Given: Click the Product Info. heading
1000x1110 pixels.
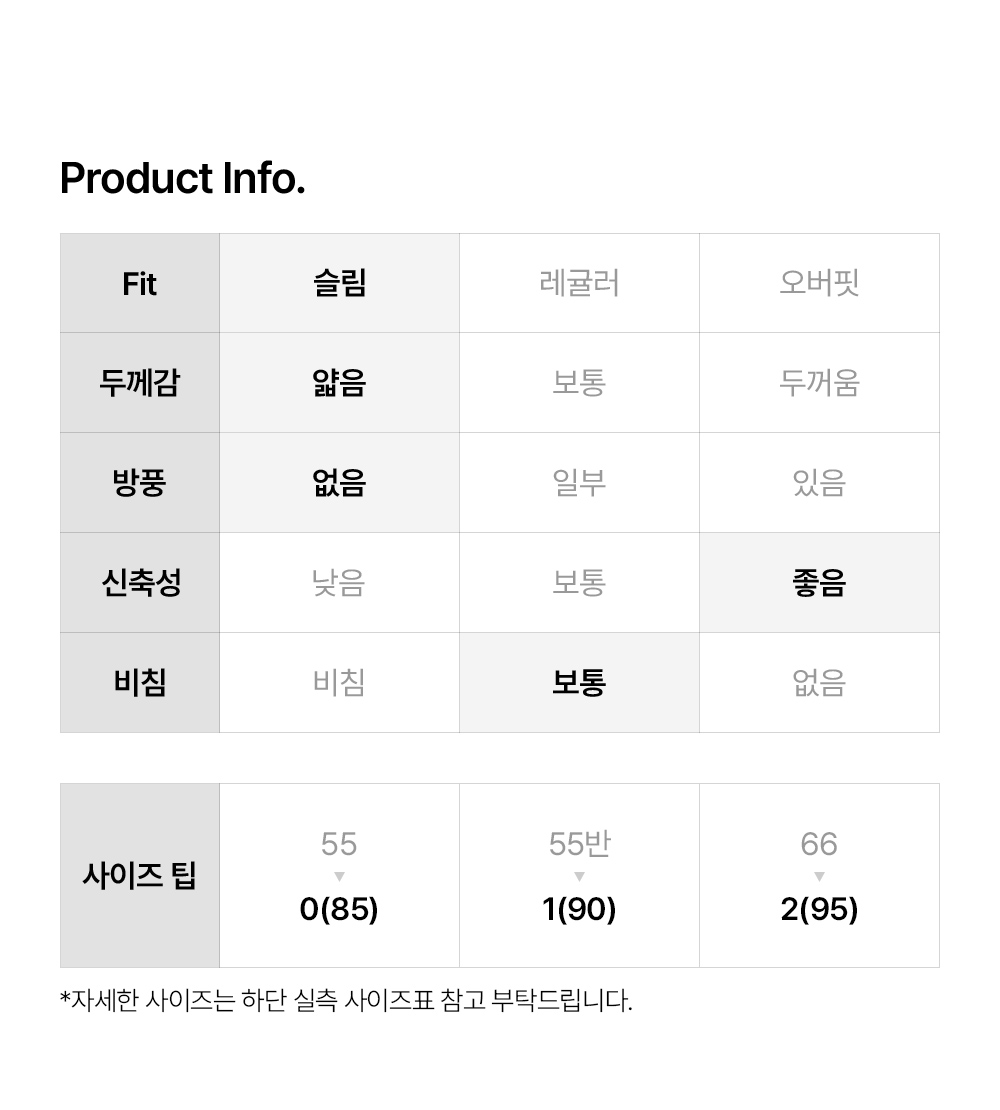Looking at the screenshot, I should coord(182,179).
